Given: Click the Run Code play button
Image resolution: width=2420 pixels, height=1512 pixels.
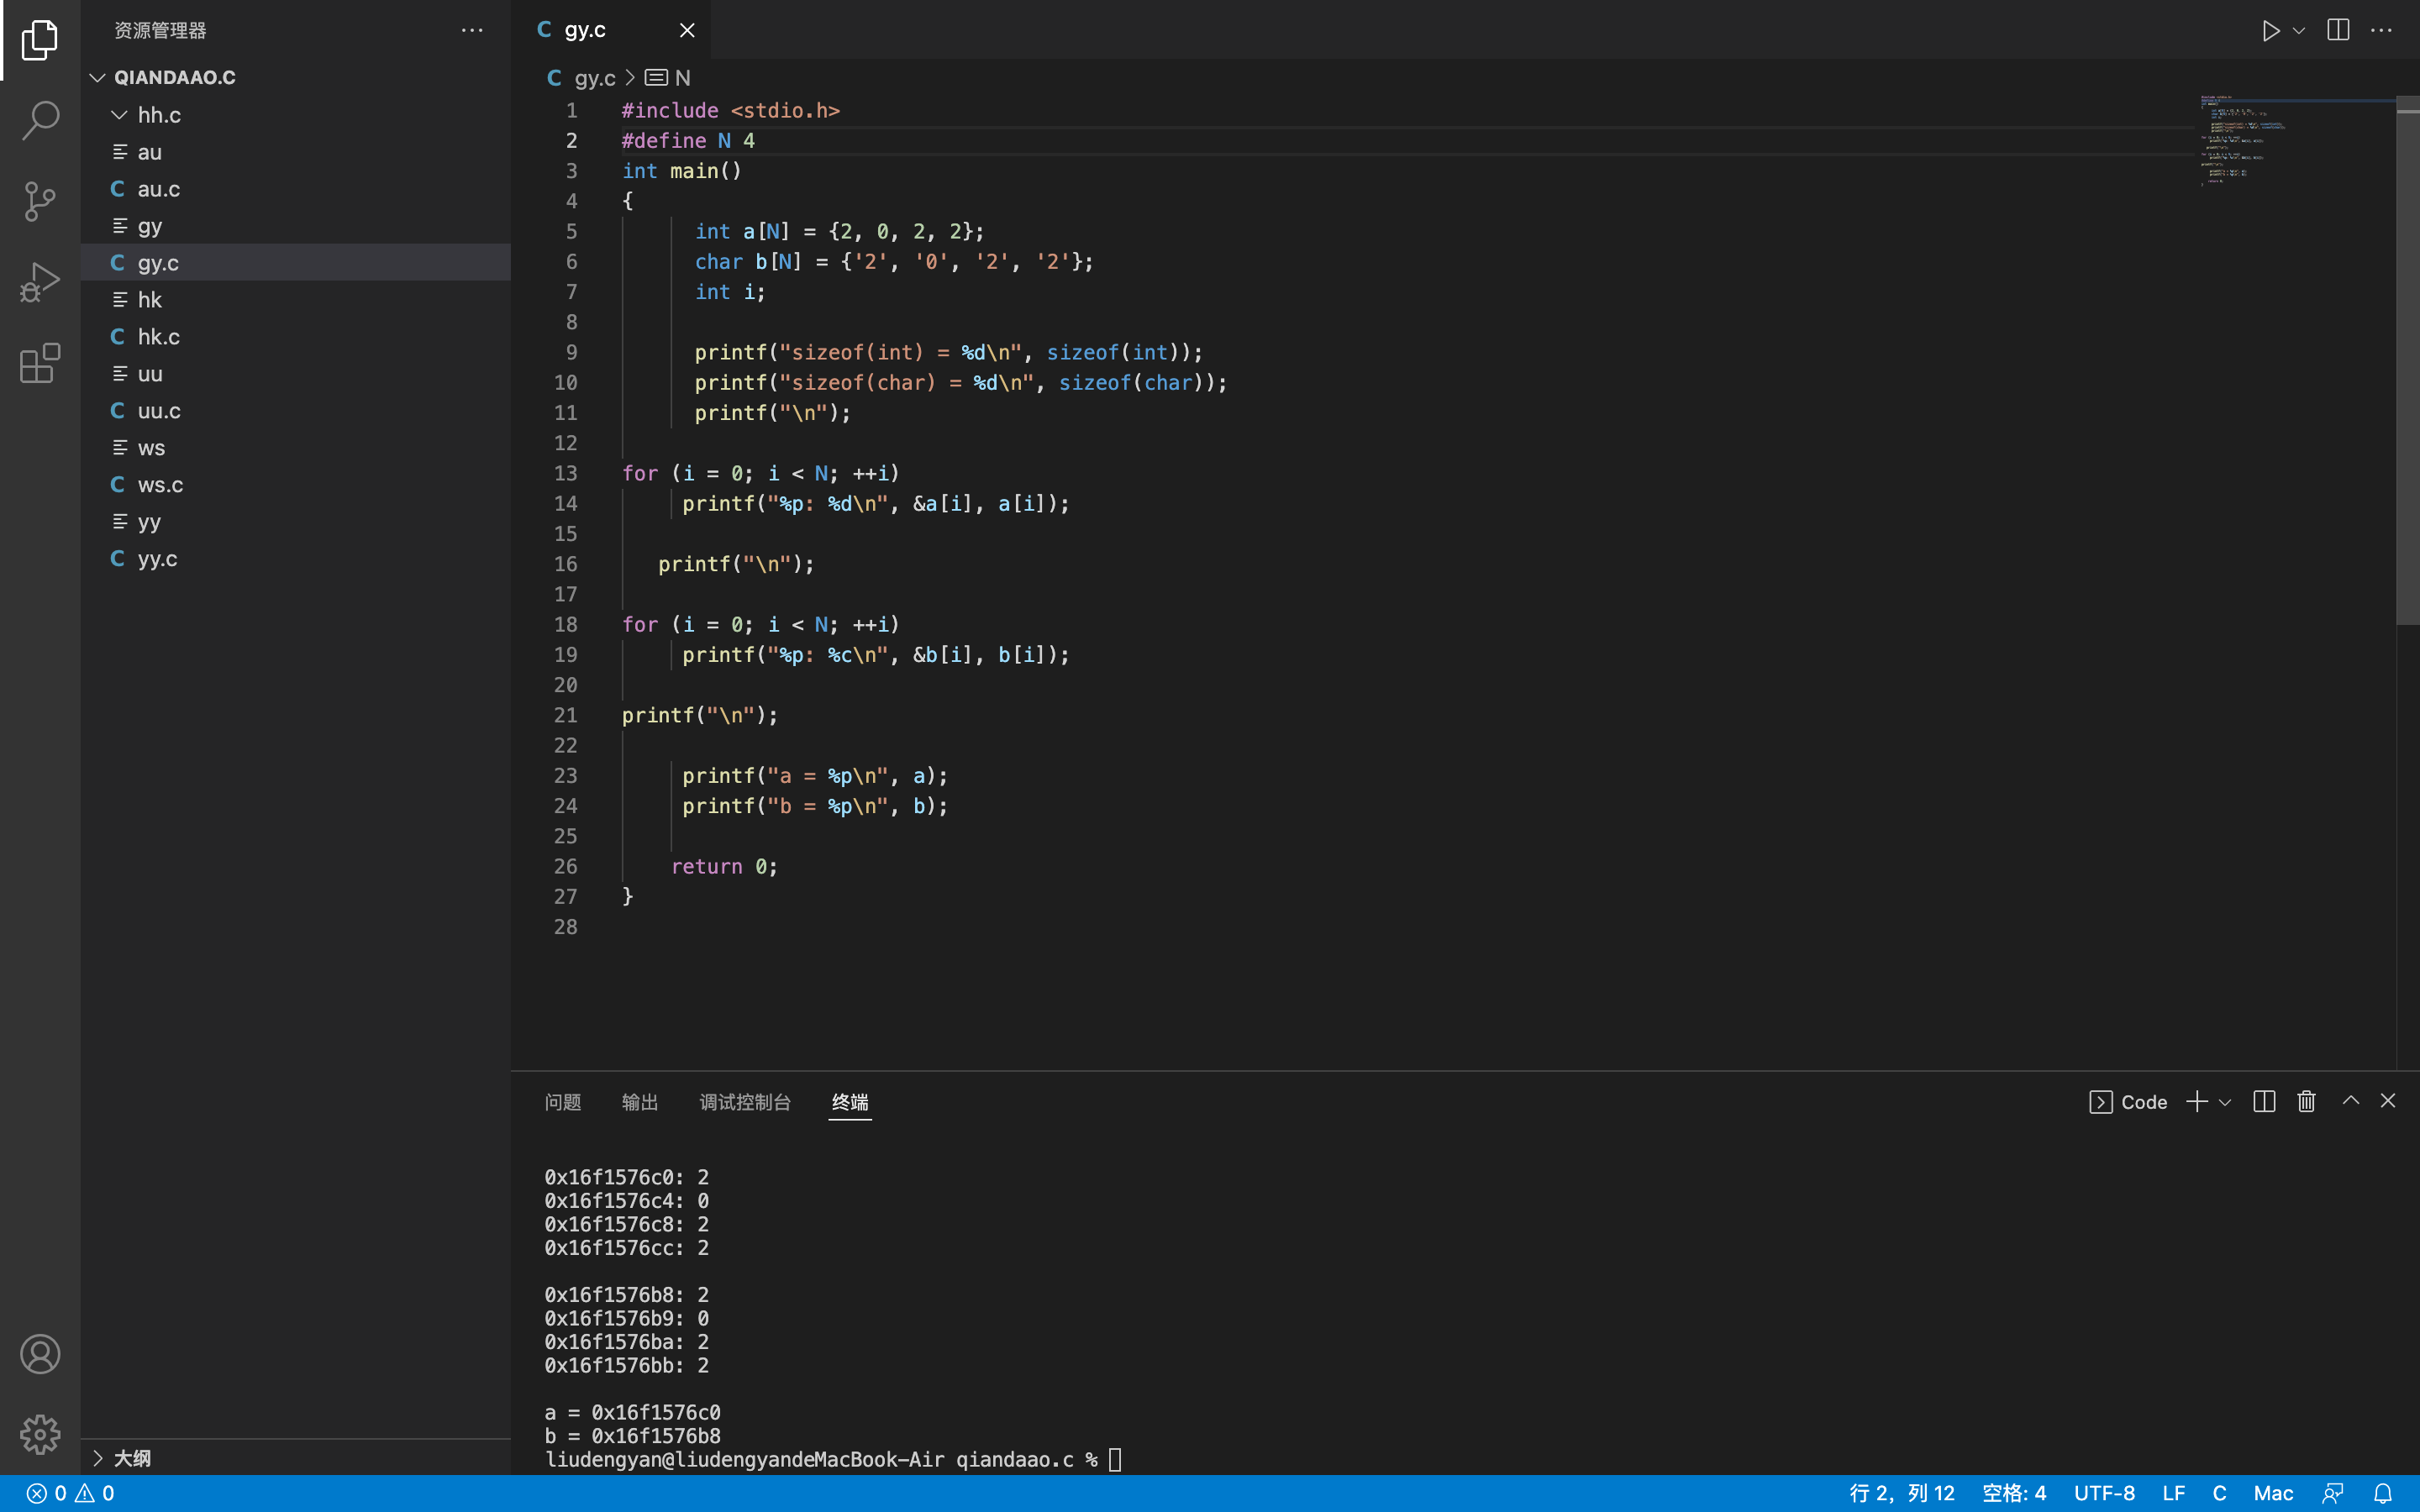Looking at the screenshot, I should click(x=2270, y=30).
